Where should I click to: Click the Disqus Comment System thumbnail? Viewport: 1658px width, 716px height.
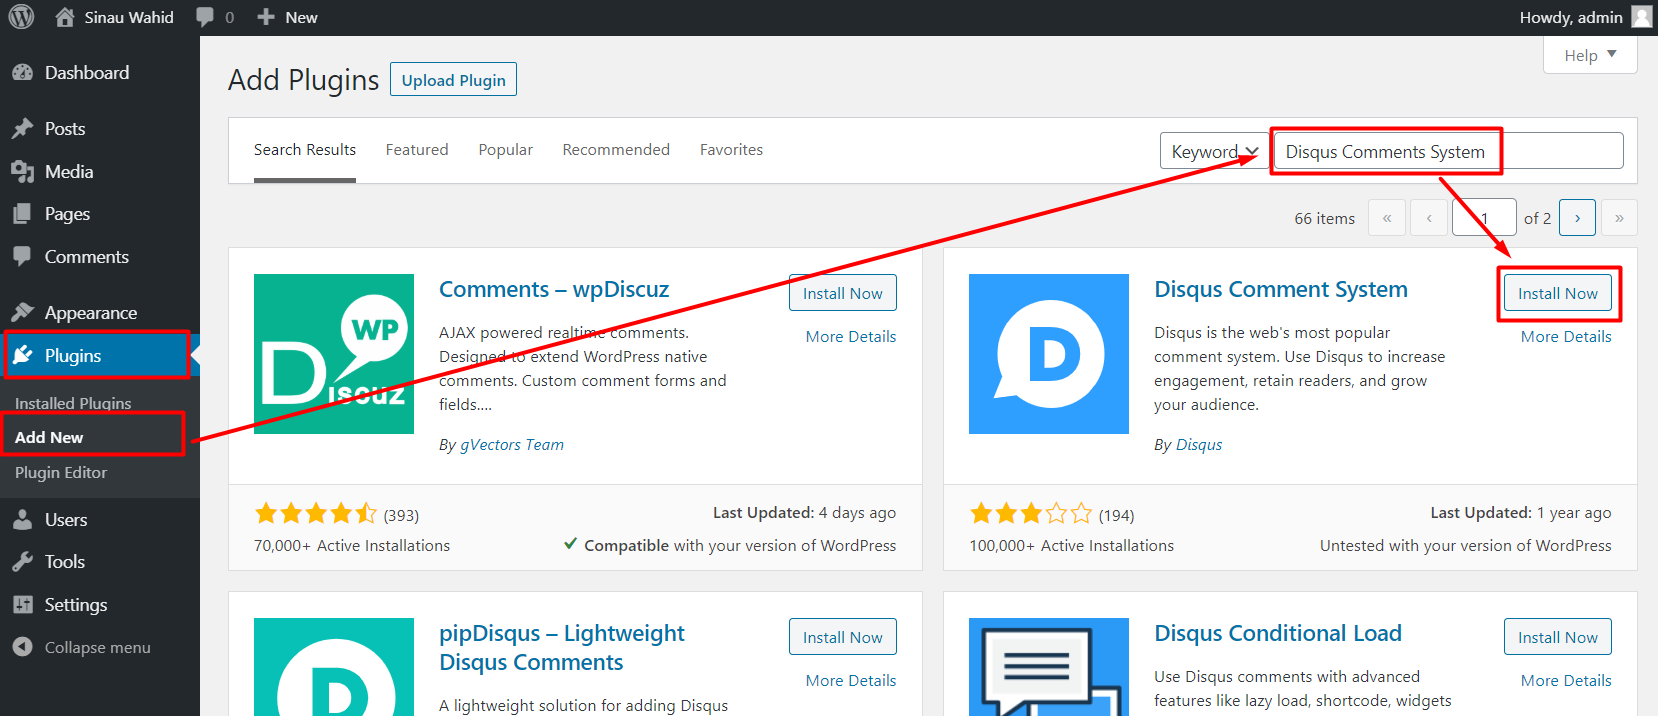tap(1048, 354)
